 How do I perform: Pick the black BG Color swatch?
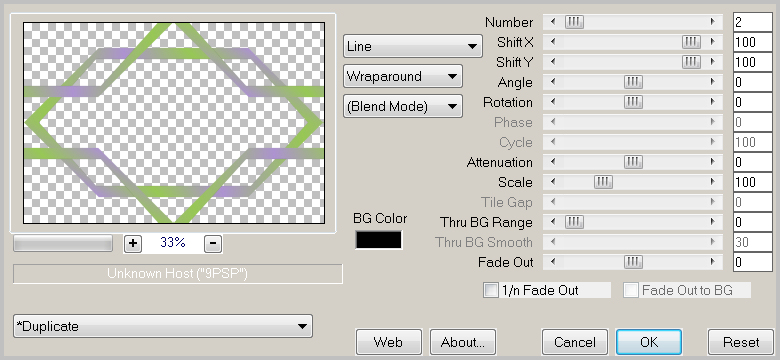tap(379, 240)
